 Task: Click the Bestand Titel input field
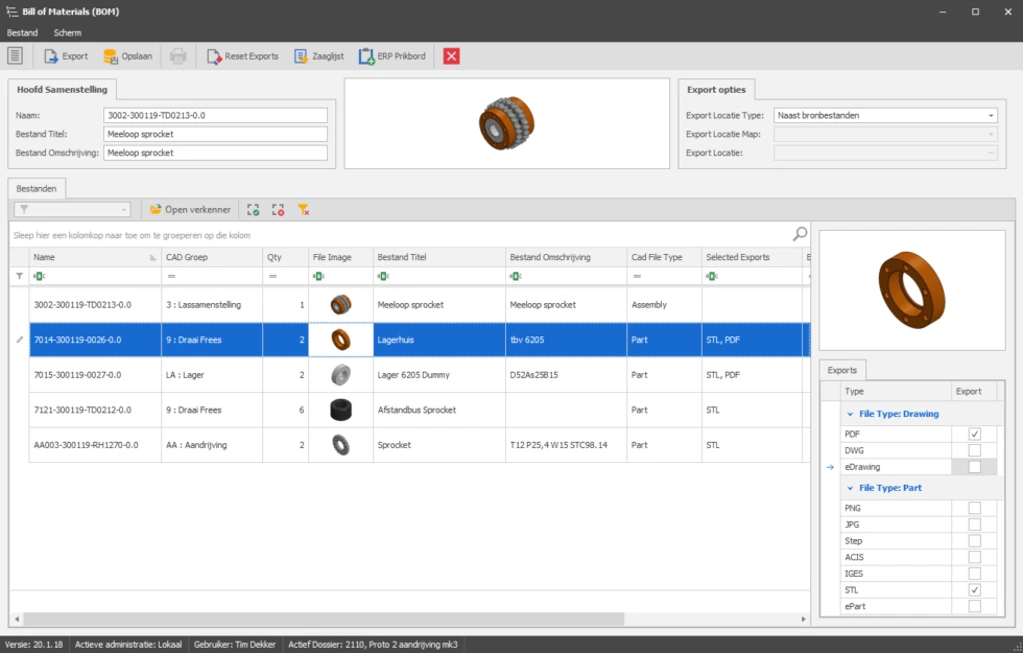(x=215, y=134)
